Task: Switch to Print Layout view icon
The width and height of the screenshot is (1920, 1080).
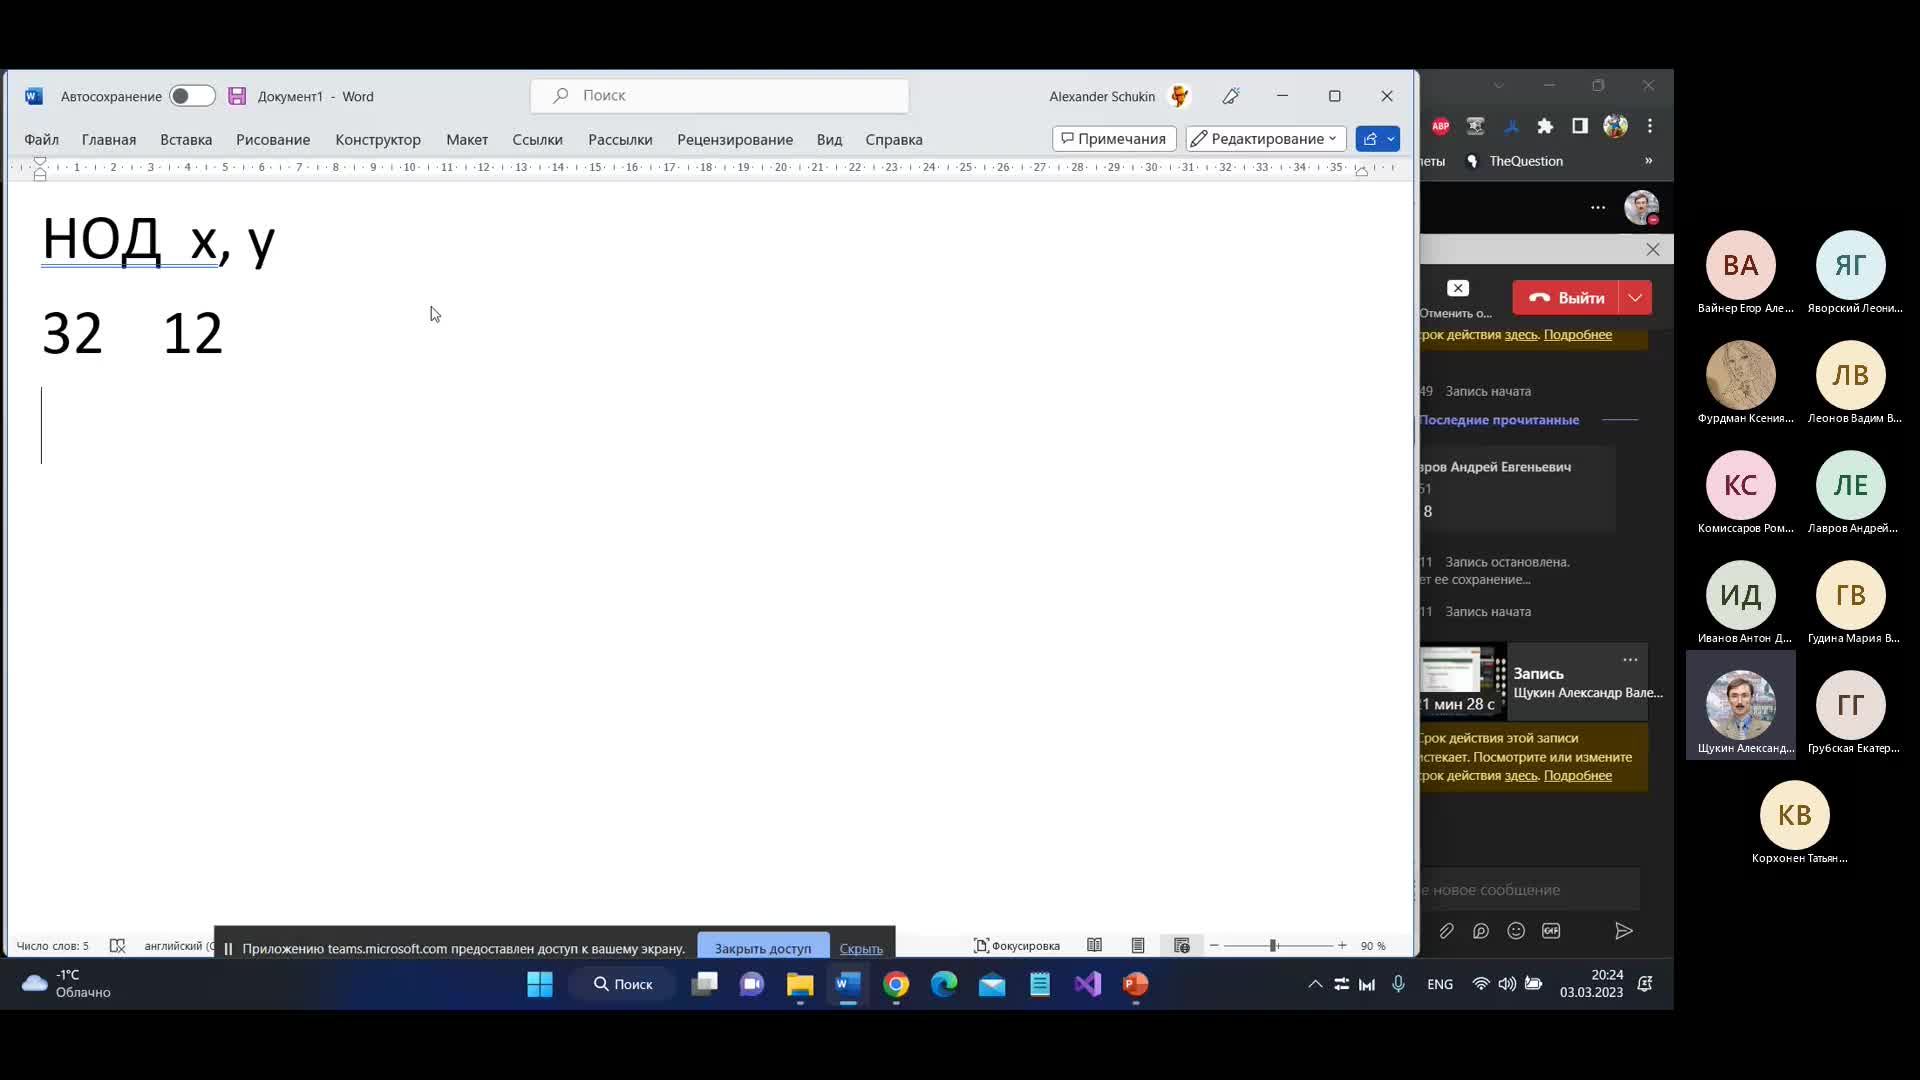Action: pos(1138,946)
